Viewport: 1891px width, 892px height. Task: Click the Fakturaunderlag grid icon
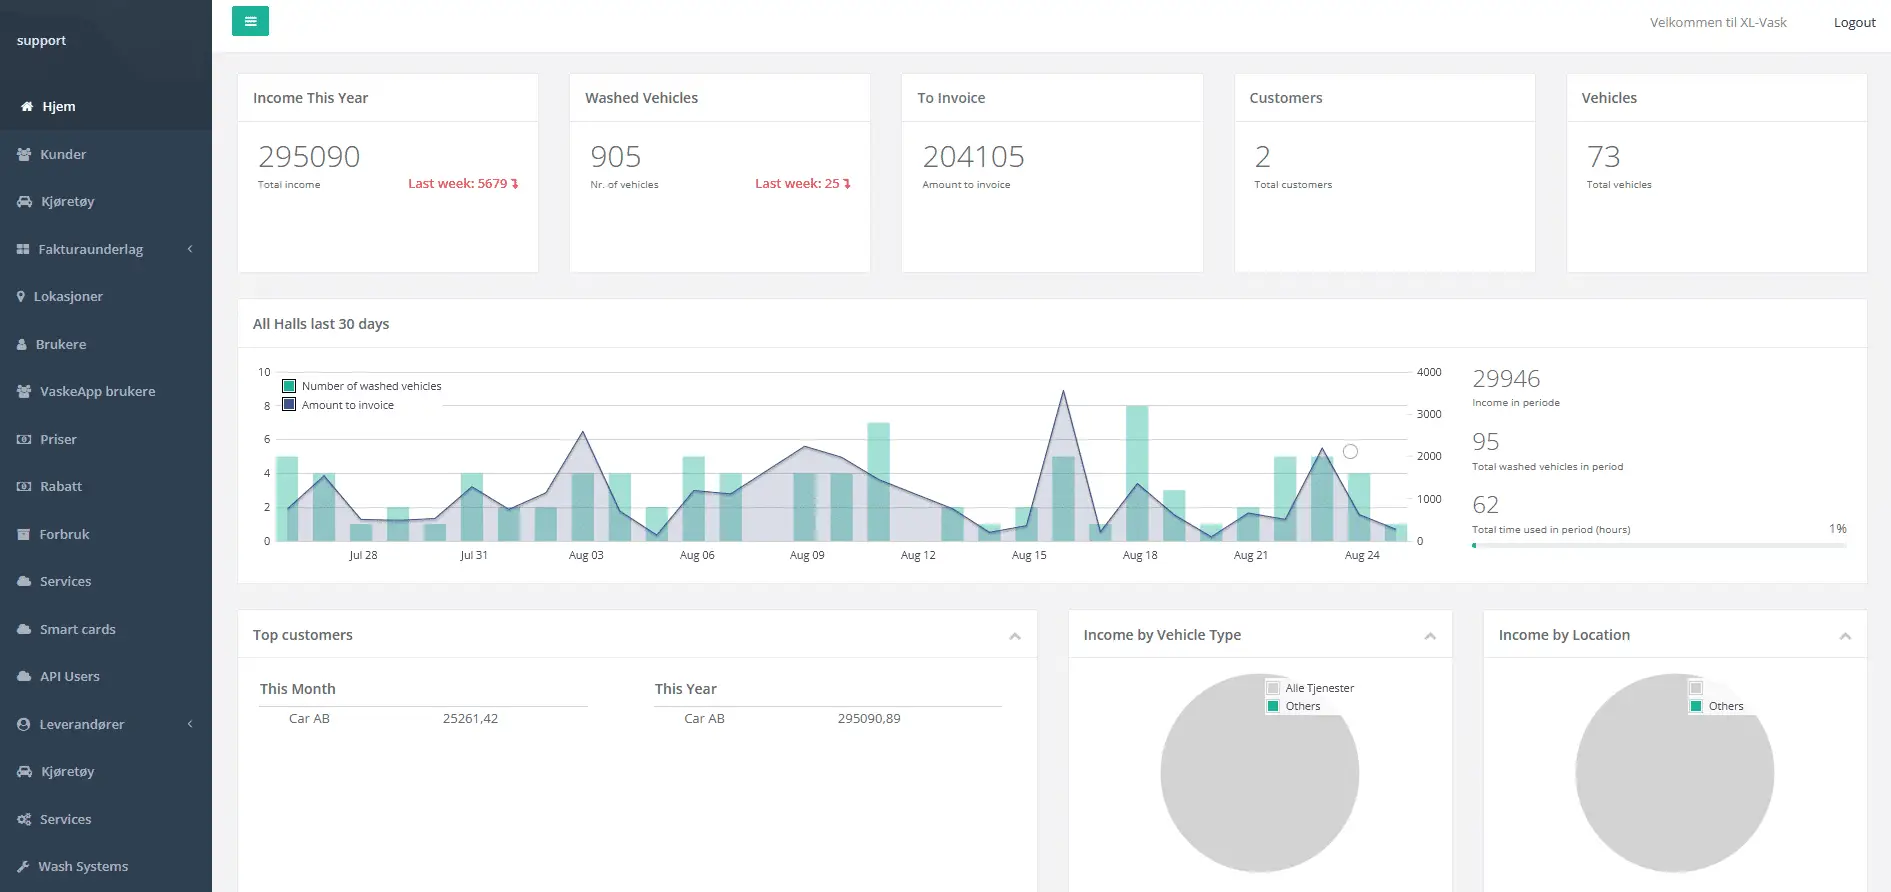pos(23,249)
